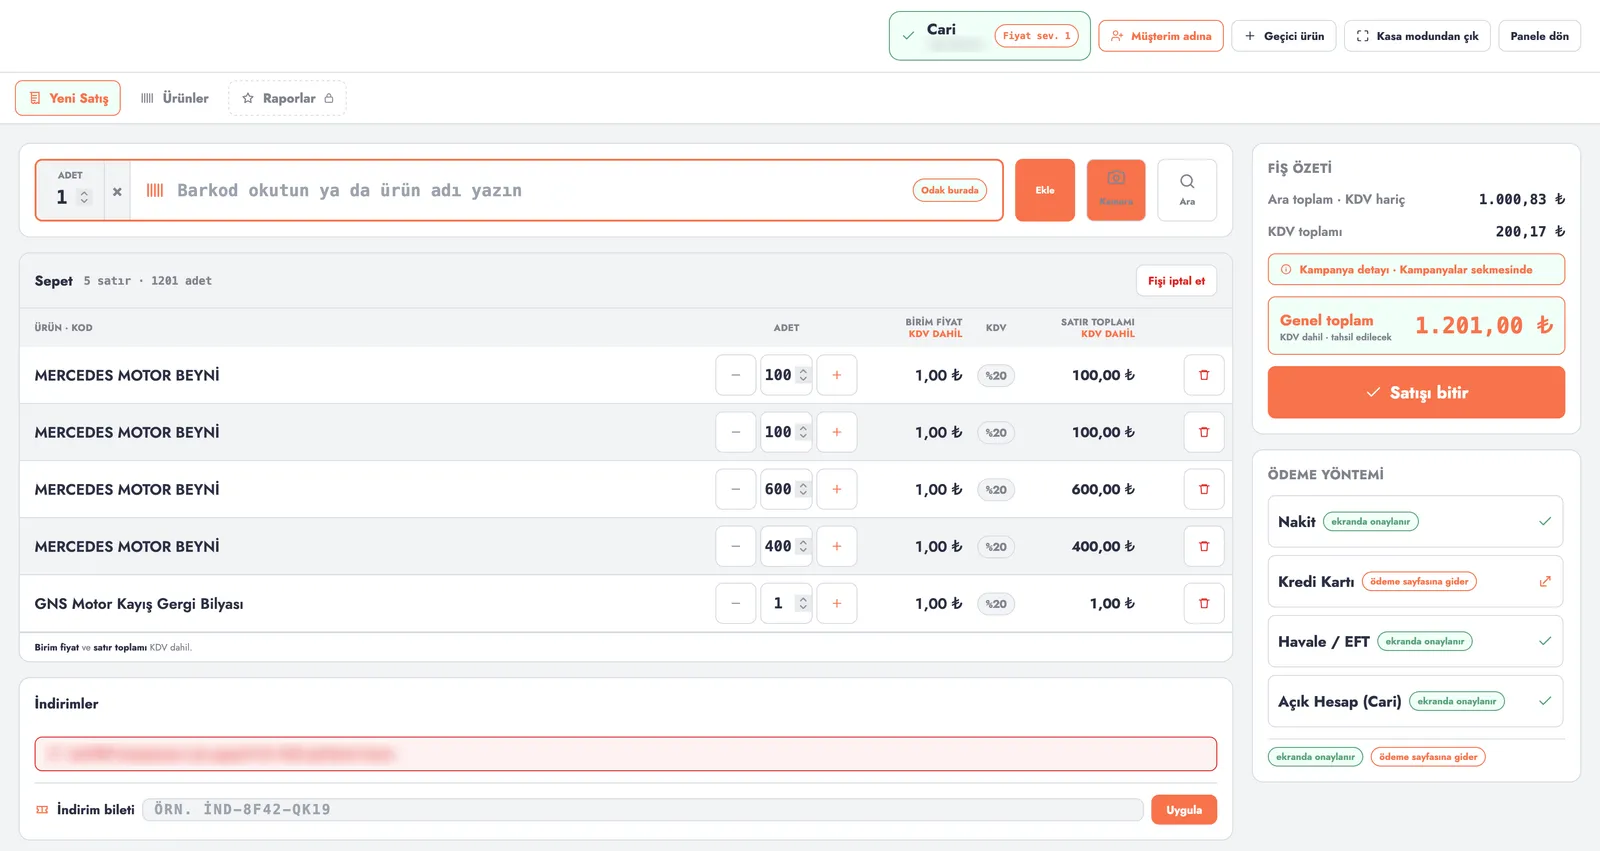
Task: Click the KDV toplamı value 200,17 ₺
Action: click(1530, 231)
